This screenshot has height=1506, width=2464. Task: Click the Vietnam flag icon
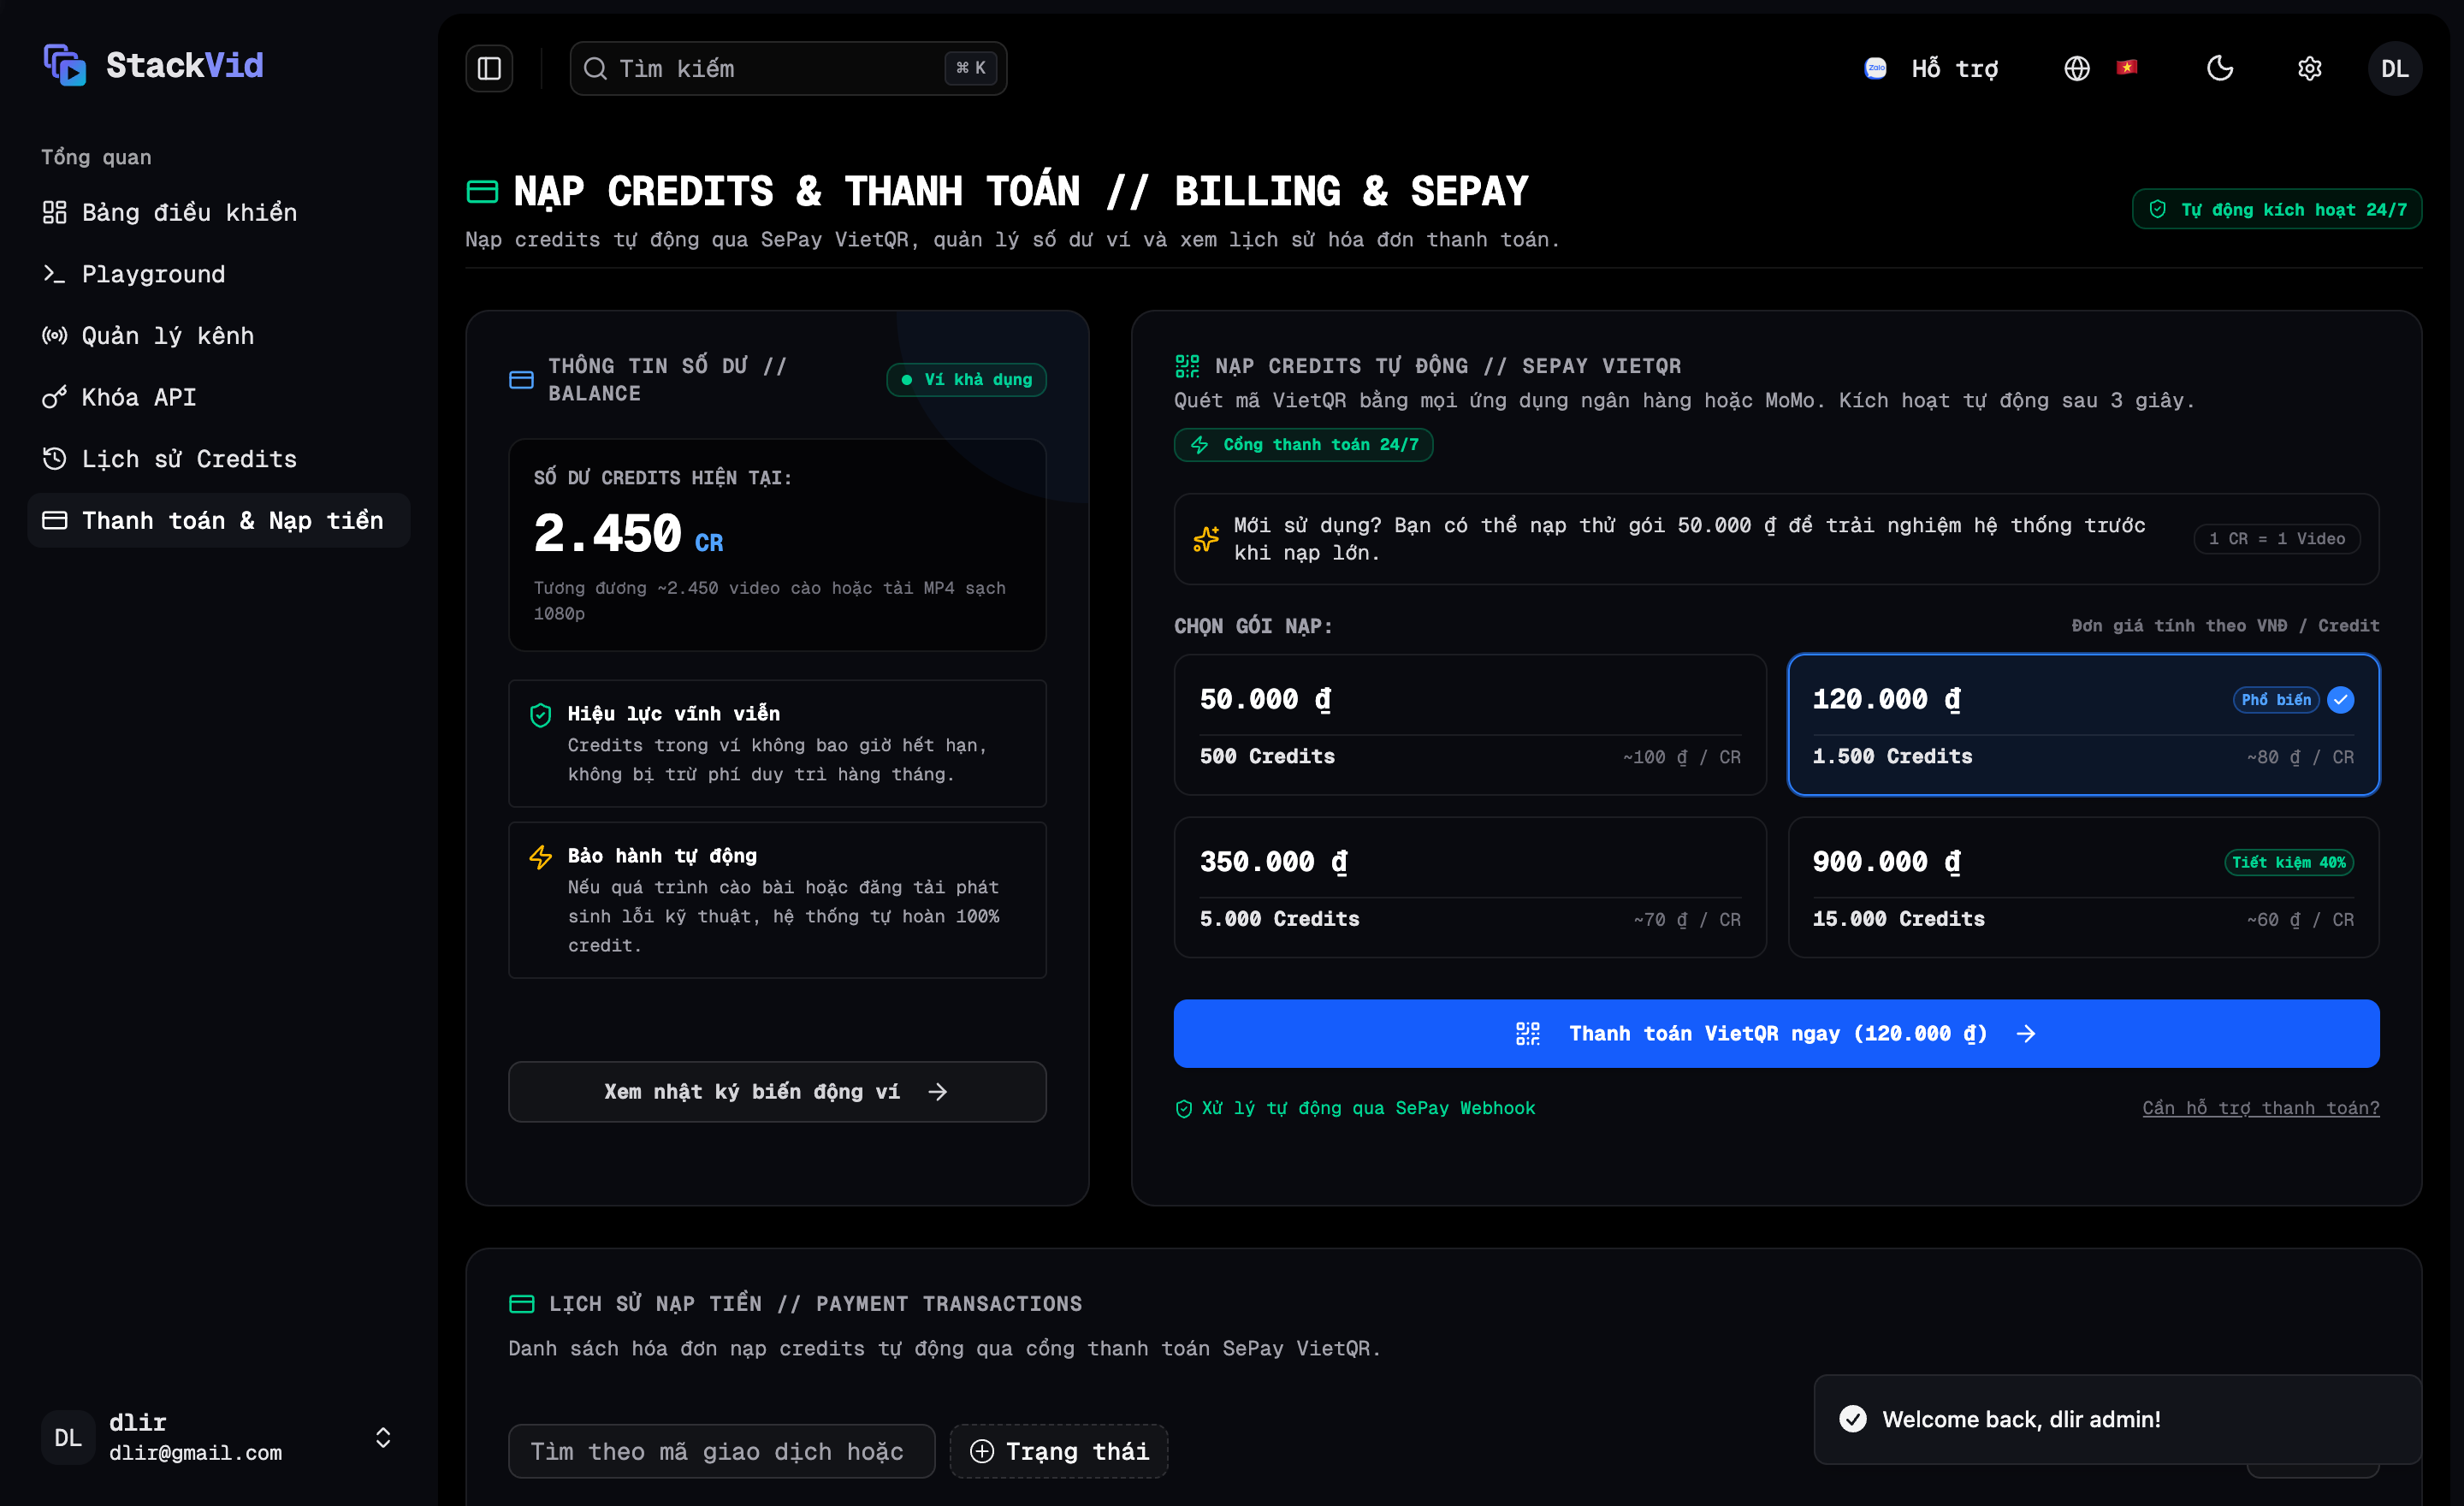click(x=2127, y=68)
